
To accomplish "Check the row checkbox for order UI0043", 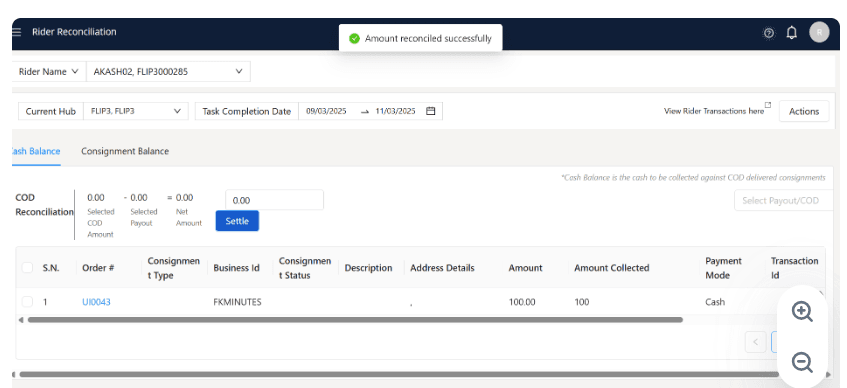I will coord(27,302).
